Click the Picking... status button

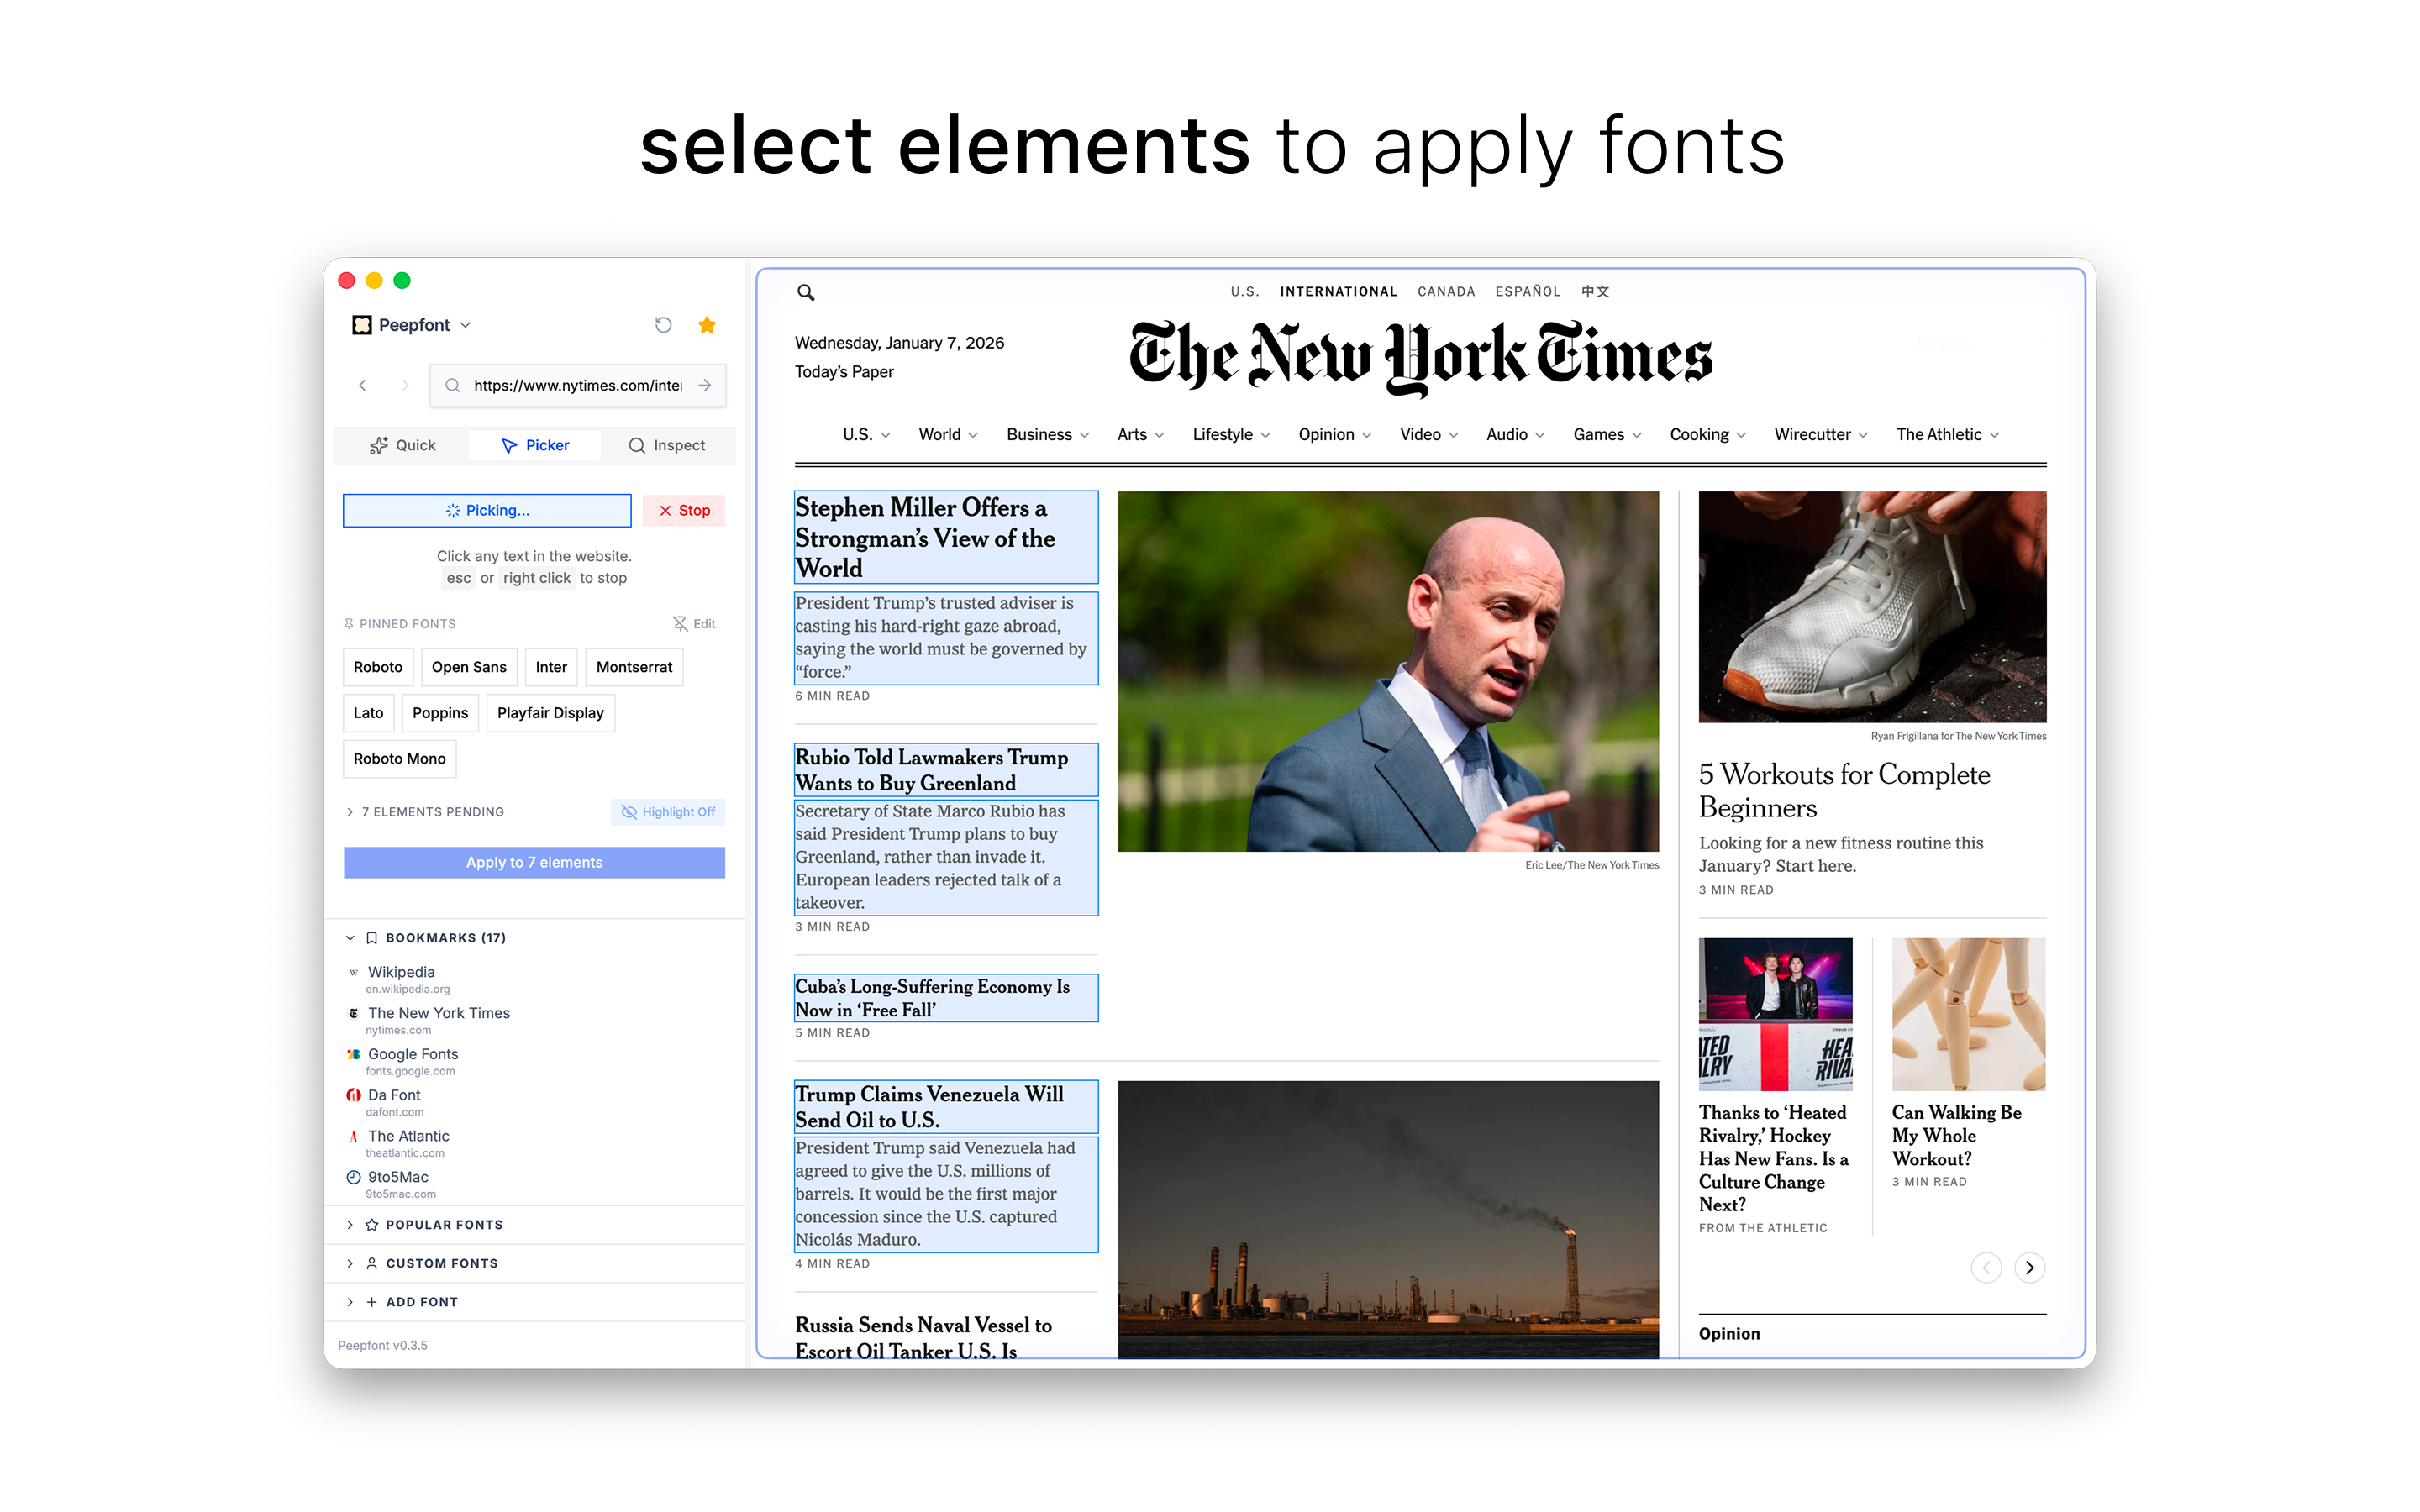(x=487, y=510)
